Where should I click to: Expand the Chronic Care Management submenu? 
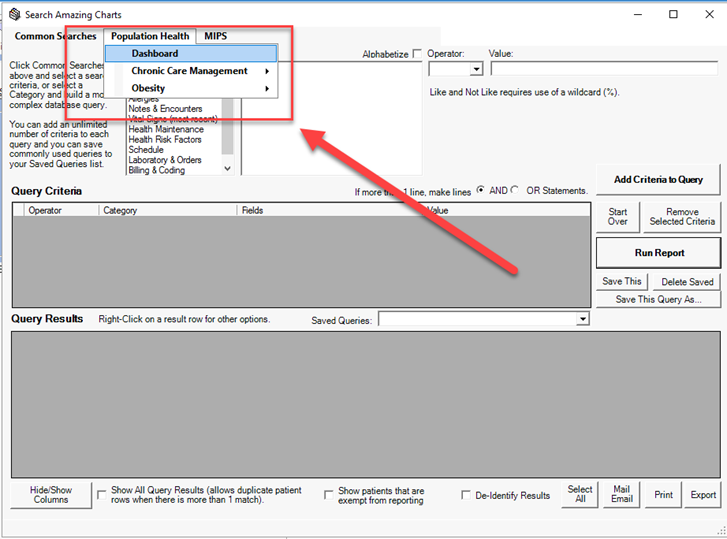click(190, 71)
